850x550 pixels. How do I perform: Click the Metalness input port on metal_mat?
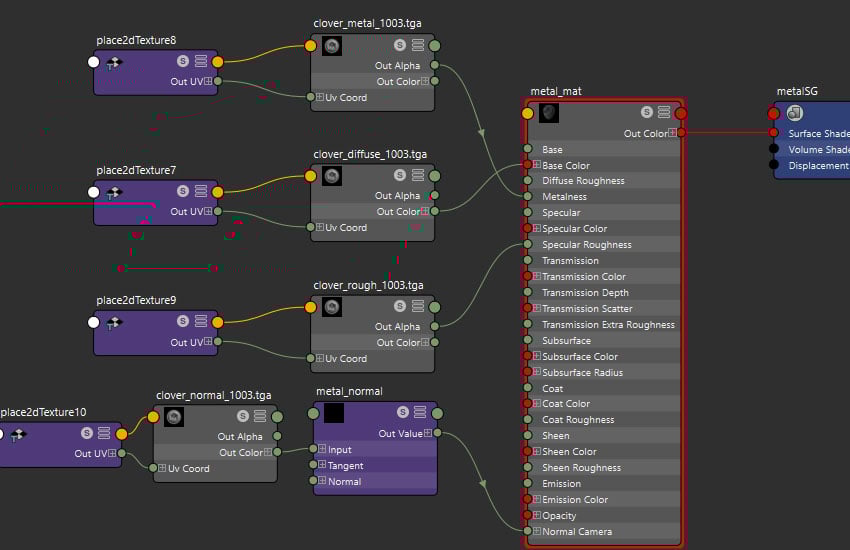[527, 197]
